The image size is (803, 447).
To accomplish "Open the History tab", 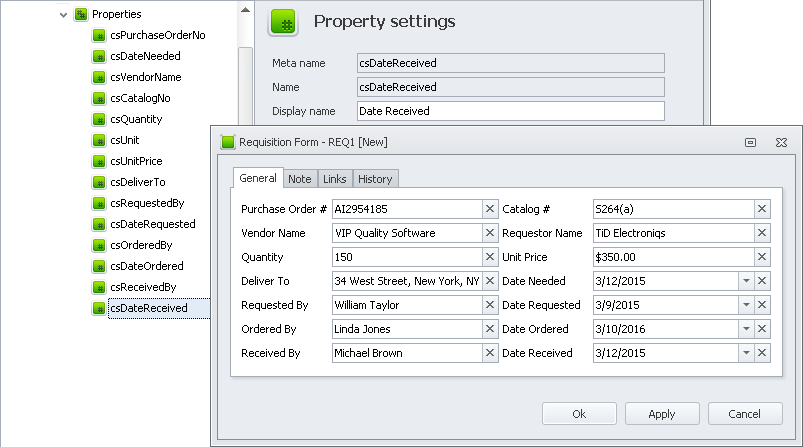I will pos(375,179).
